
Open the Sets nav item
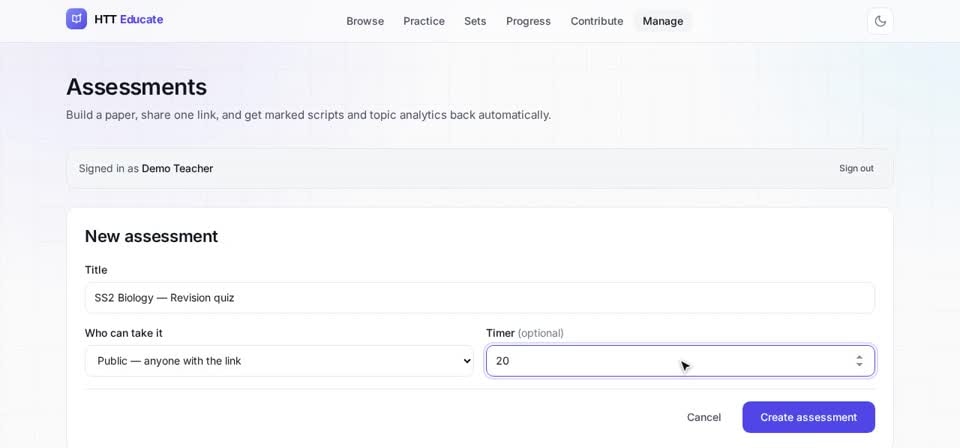click(475, 21)
